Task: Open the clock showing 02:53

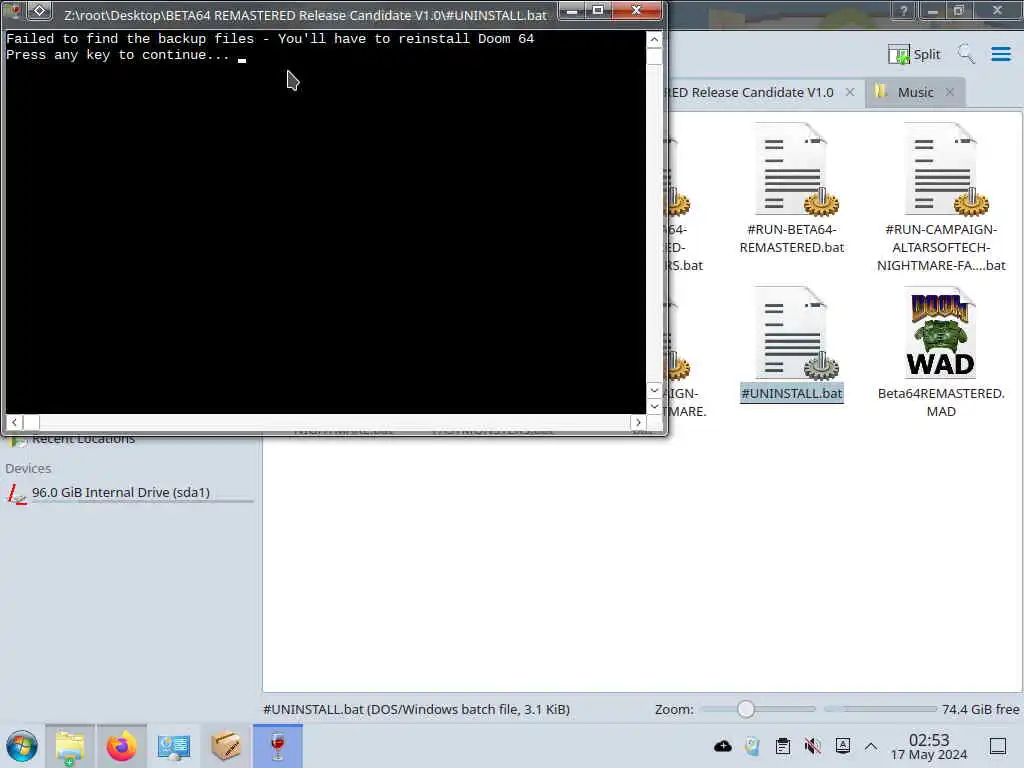Action: [x=929, y=746]
